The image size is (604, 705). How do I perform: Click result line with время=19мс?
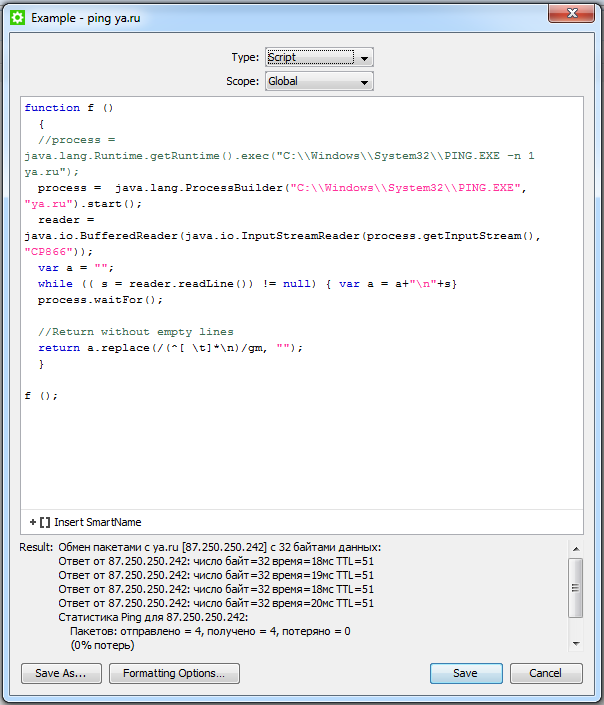pos(216,575)
